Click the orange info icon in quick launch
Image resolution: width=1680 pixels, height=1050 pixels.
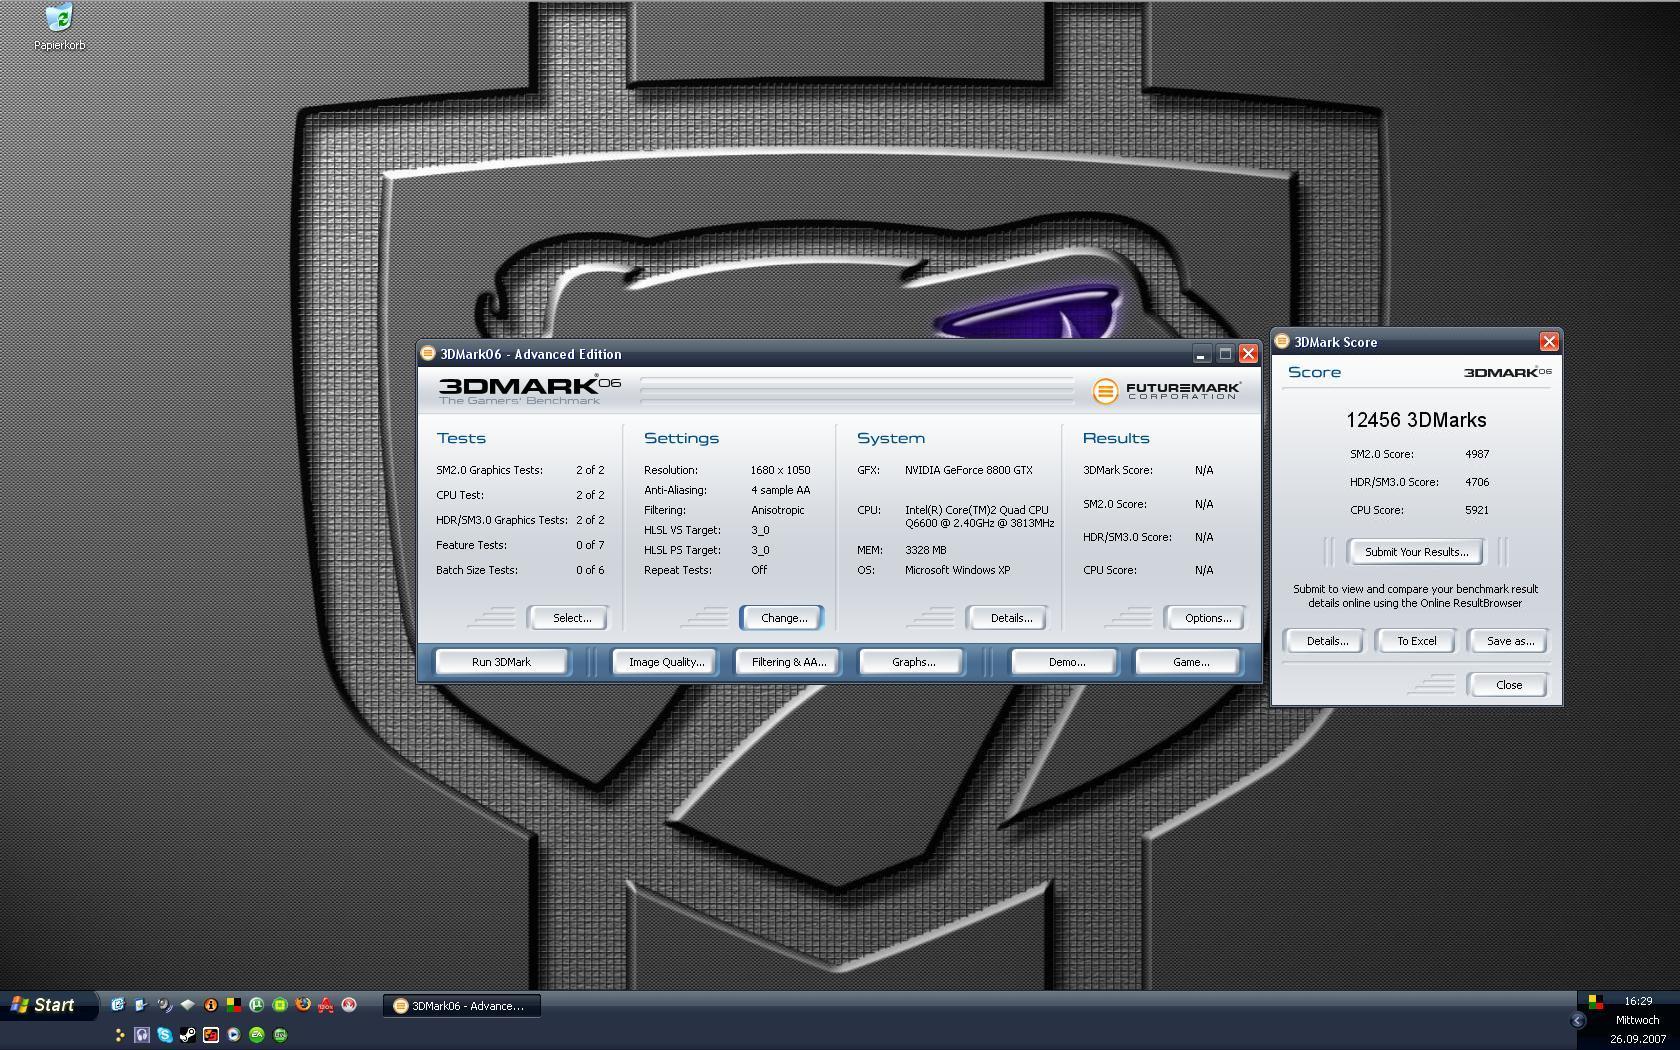210,1004
